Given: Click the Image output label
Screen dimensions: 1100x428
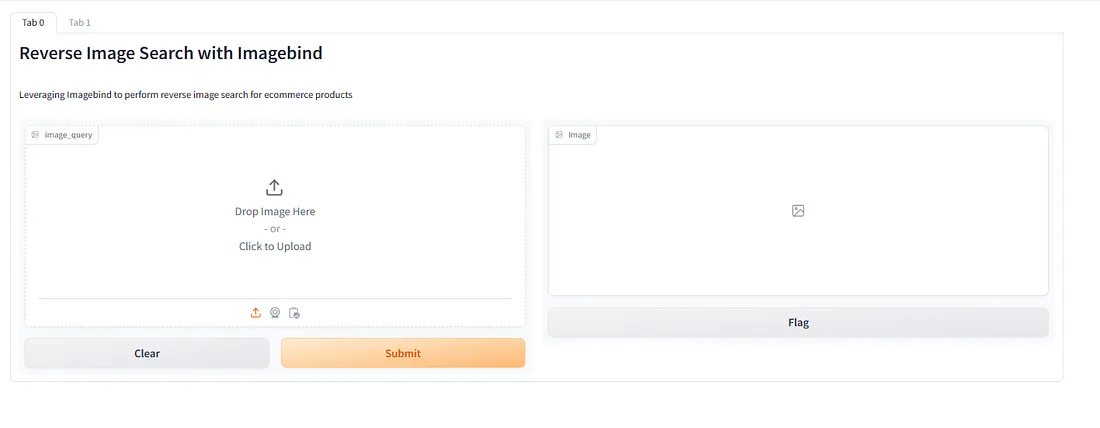Looking at the screenshot, I should (x=572, y=135).
